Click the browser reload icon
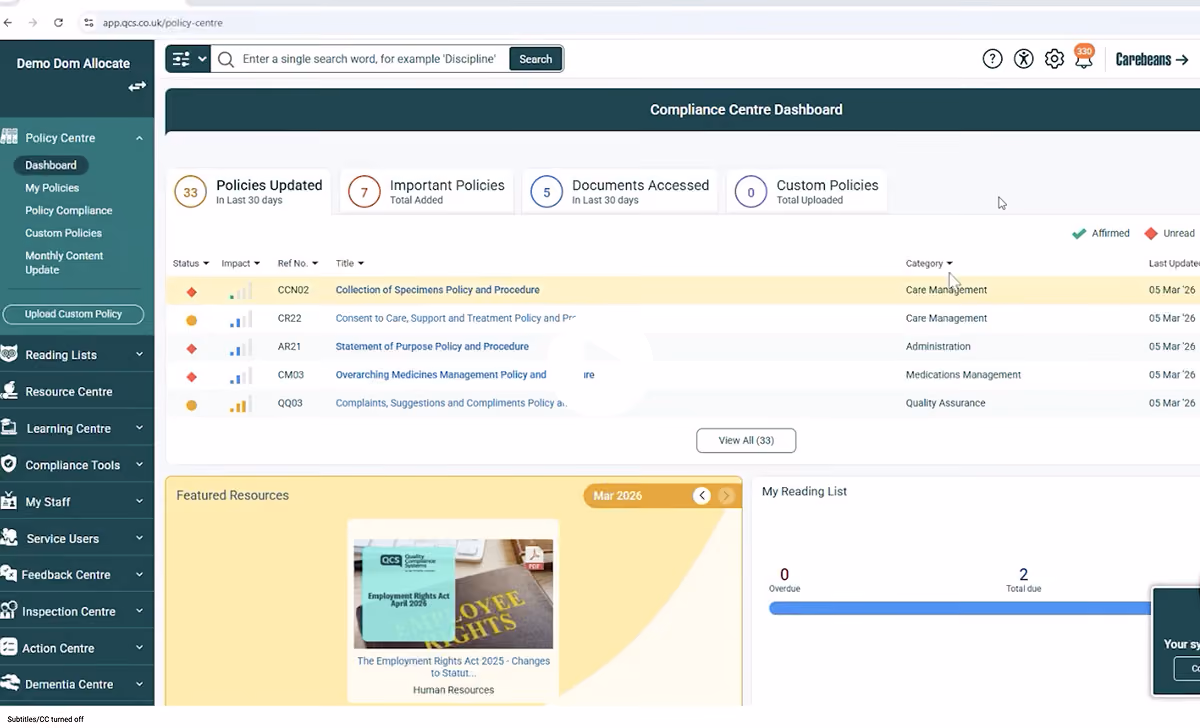 pyautogui.click(x=59, y=22)
